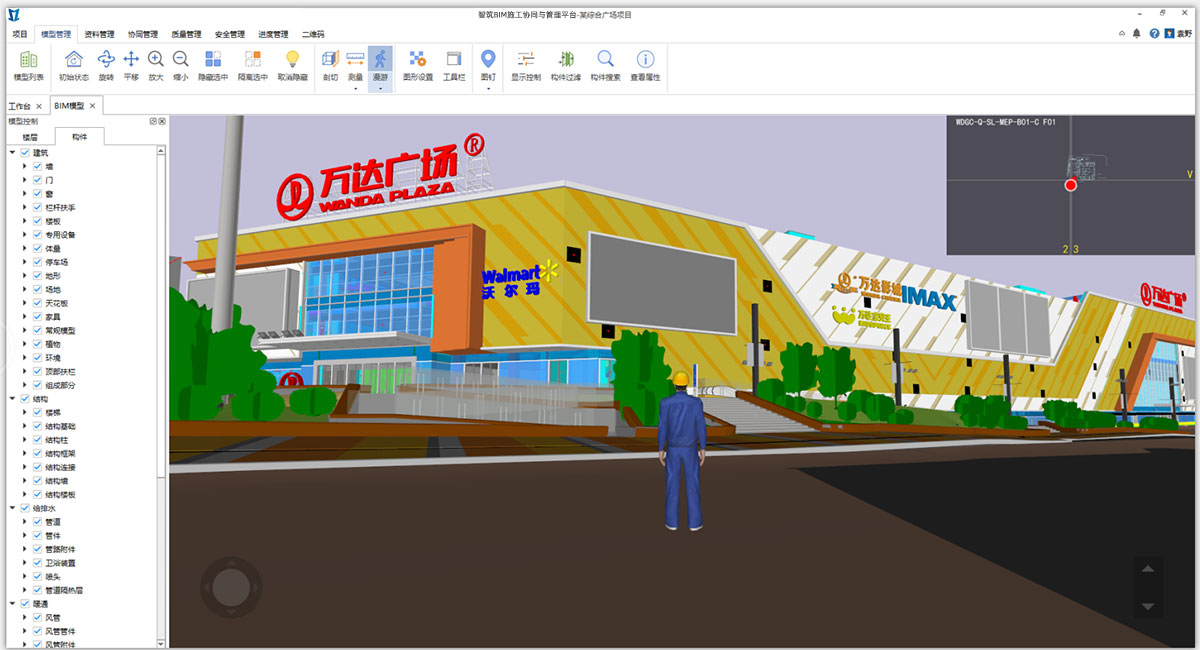Expand the 结构基础 tree node
This screenshot has height=650, width=1200.
[25, 426]
